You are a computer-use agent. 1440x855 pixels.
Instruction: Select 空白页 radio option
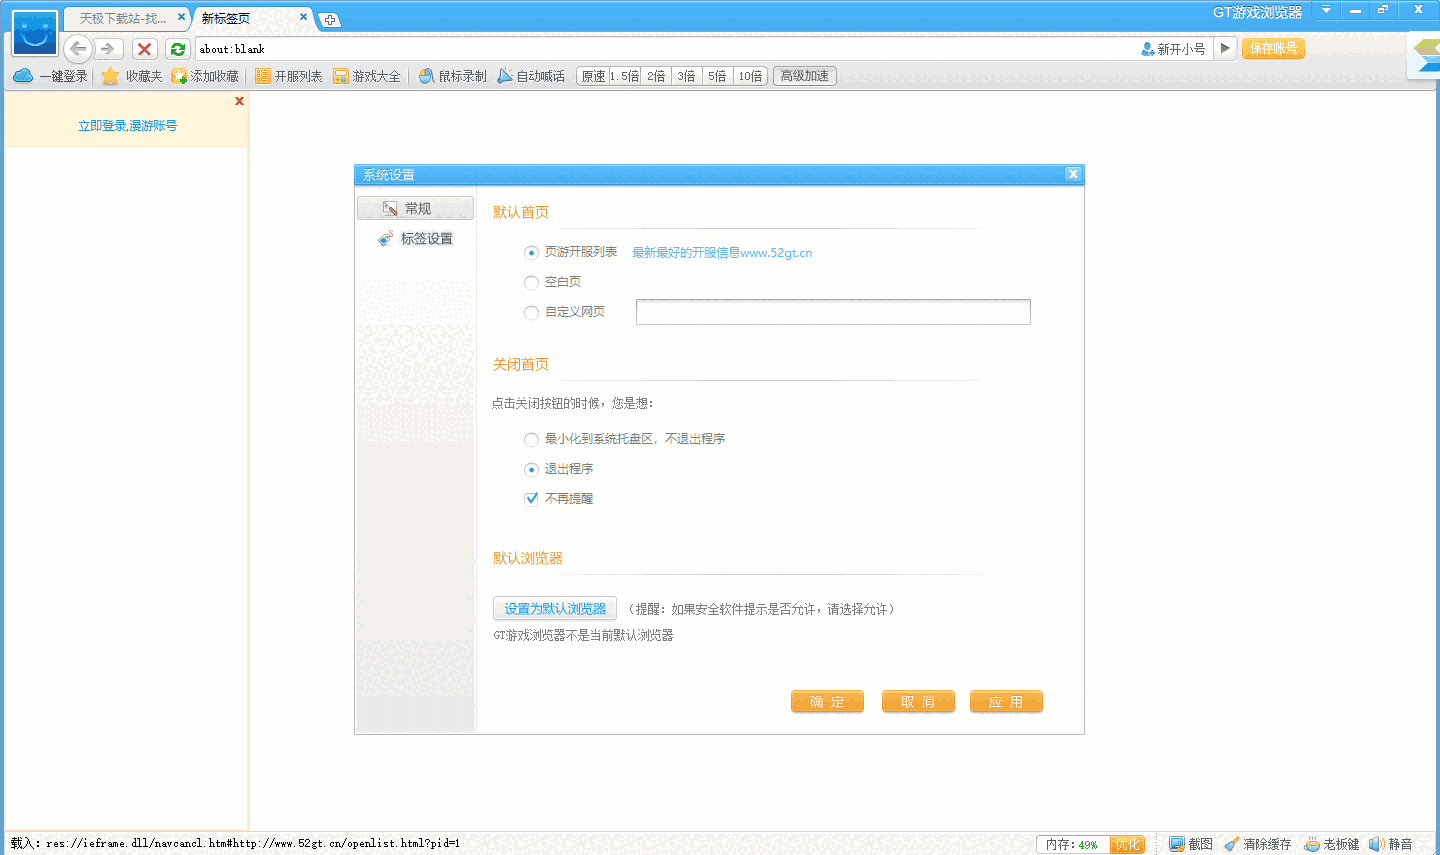point(532,283)
